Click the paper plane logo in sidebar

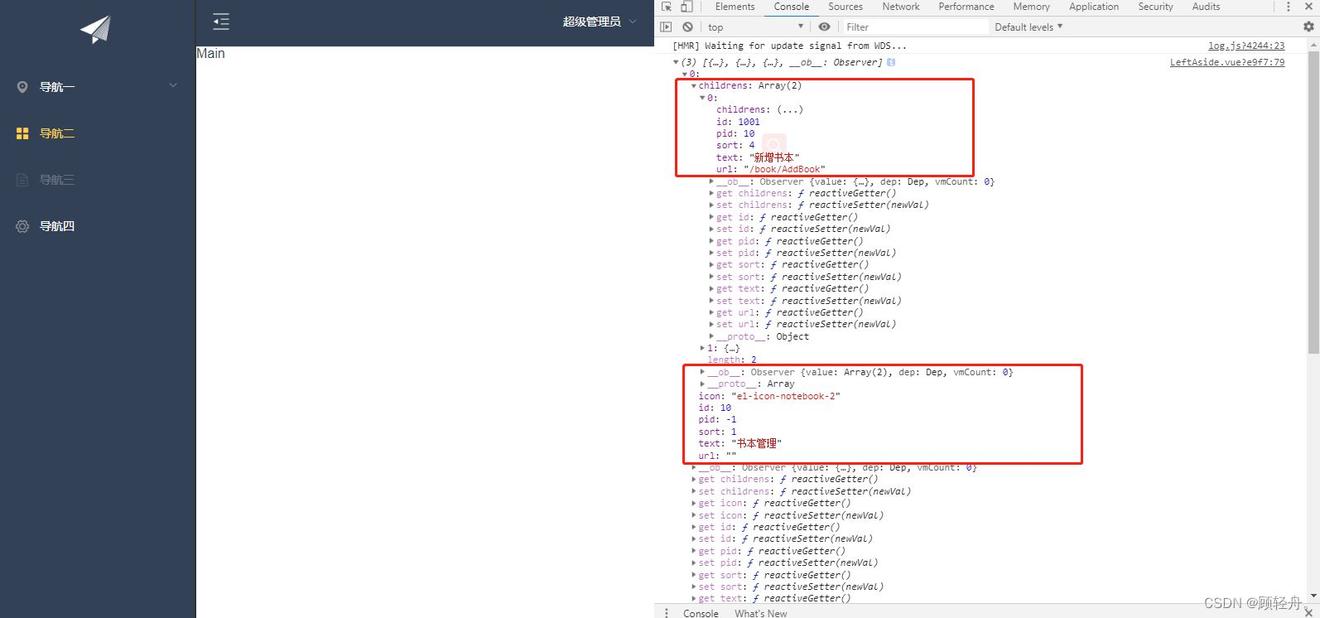click(x=96, y=29)
